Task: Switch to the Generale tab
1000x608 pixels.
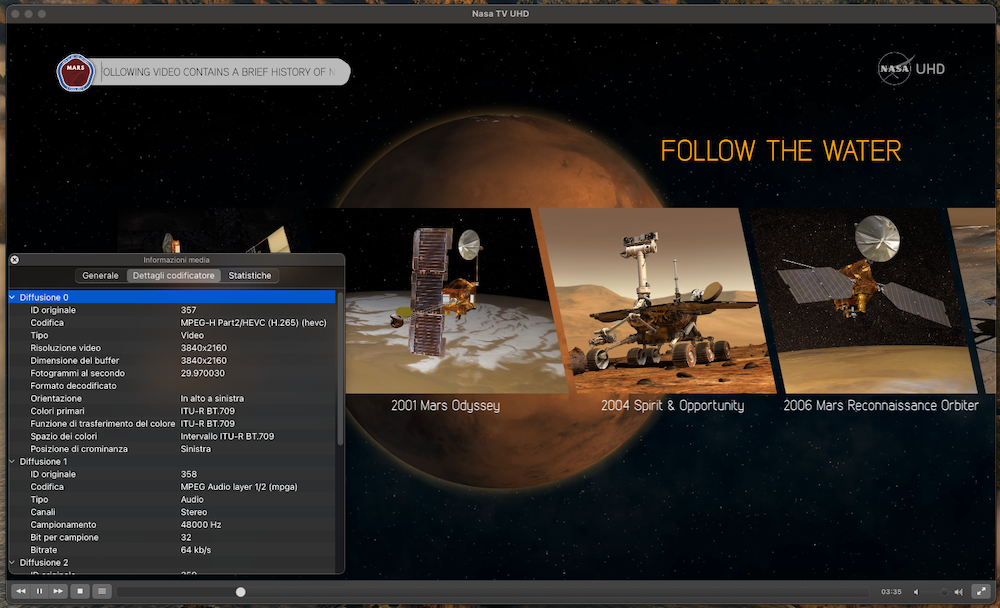Action: tap(100, 276)
